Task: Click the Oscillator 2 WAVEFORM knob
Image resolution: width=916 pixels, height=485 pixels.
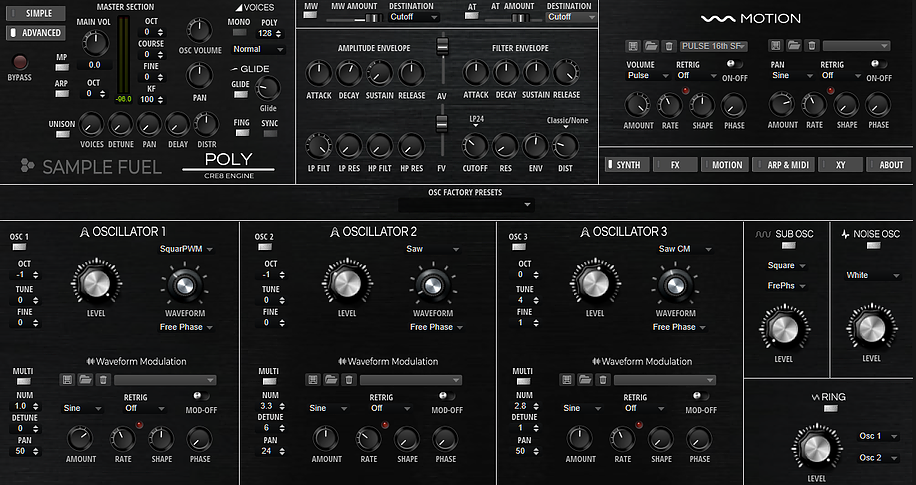Action: 432,285
